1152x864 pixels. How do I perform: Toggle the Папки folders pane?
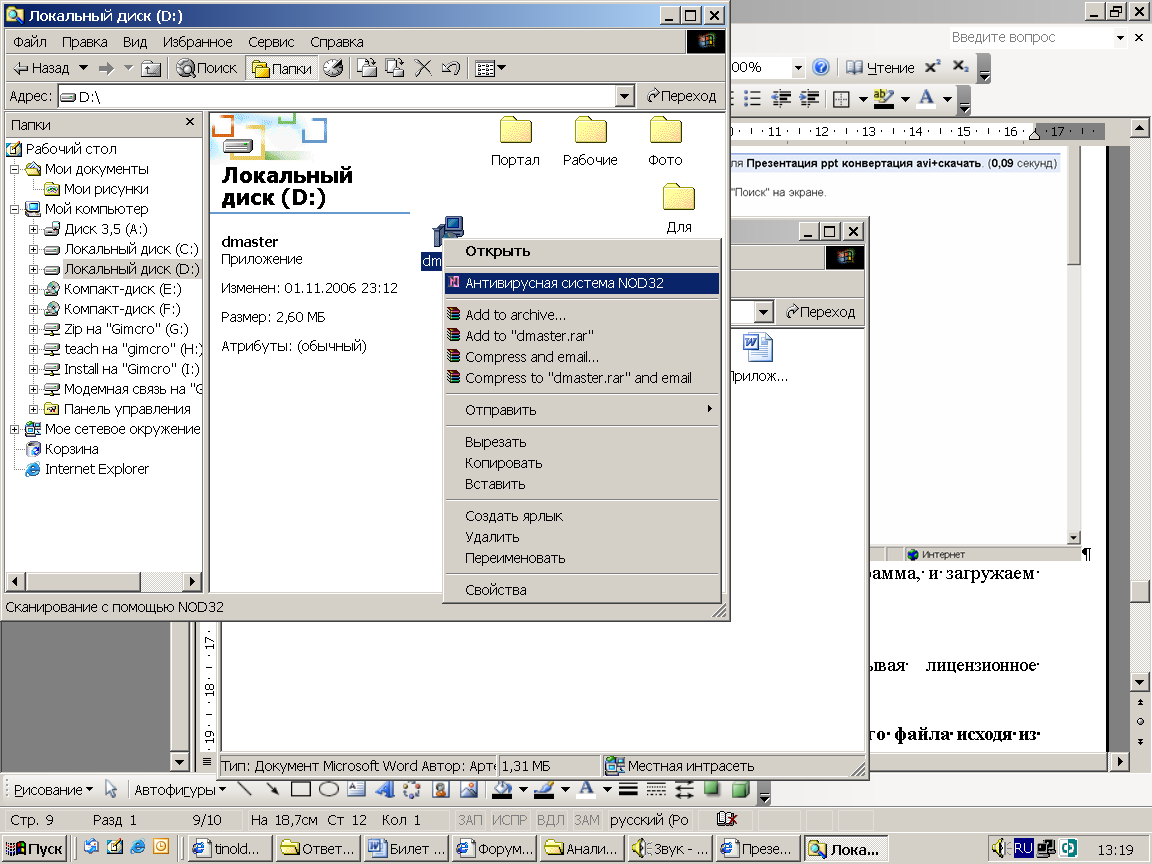pyautogui.click(x=282, y=68)
